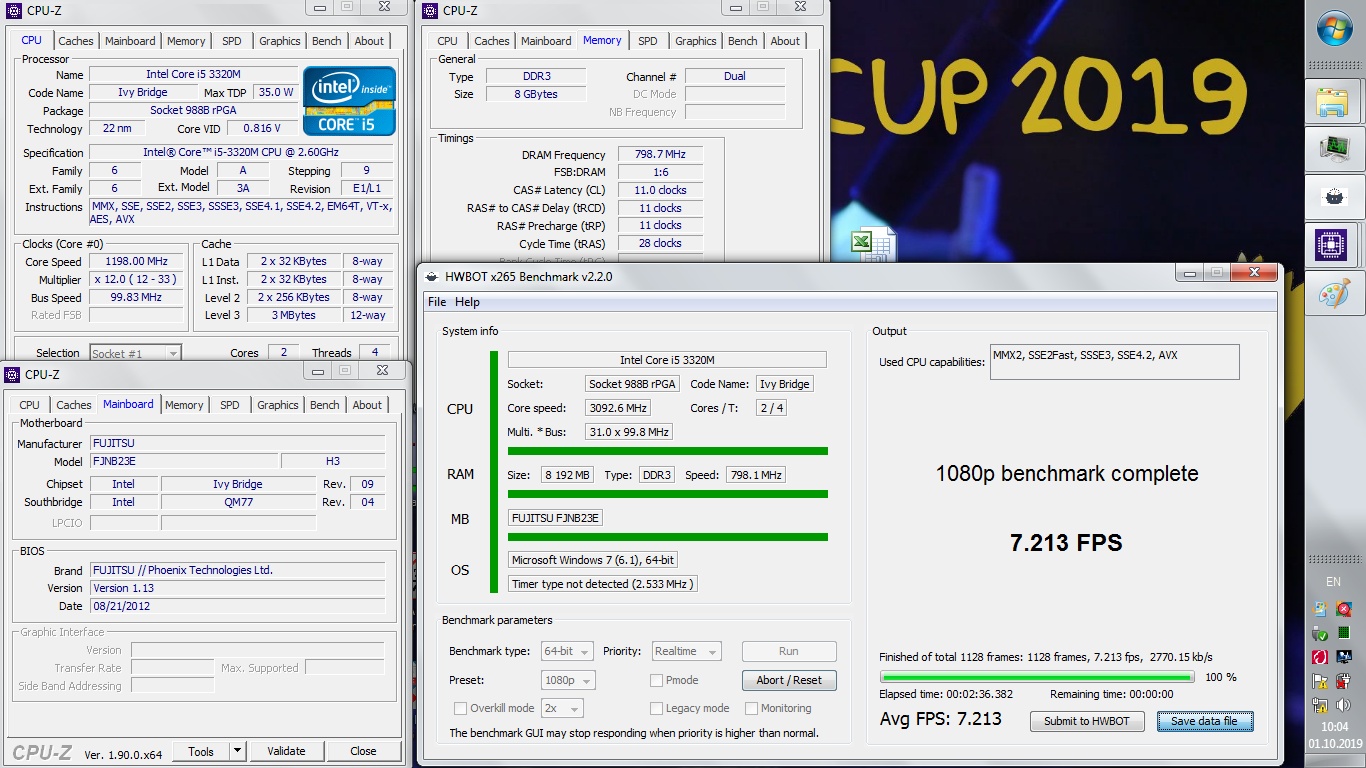Switch to Graphics tab in top-left CPU-Z window
The height and width of the screenshot is (768, 1366).
pos(280,41)
